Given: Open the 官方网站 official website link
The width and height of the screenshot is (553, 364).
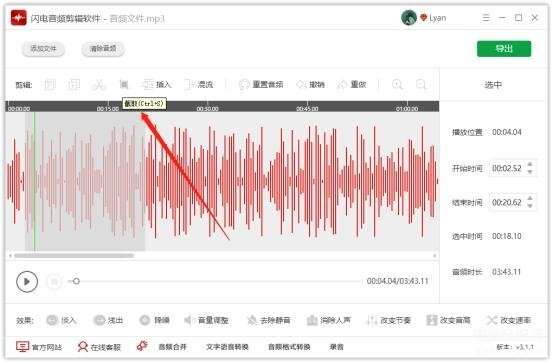Looking at the screenshot, I should click(x=39, y=347).
